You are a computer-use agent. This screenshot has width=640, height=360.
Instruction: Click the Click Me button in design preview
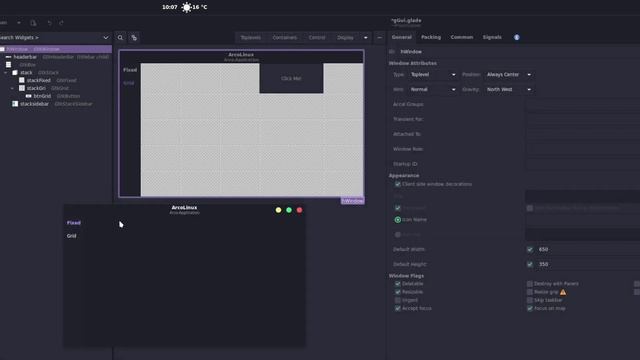[291, 78]
